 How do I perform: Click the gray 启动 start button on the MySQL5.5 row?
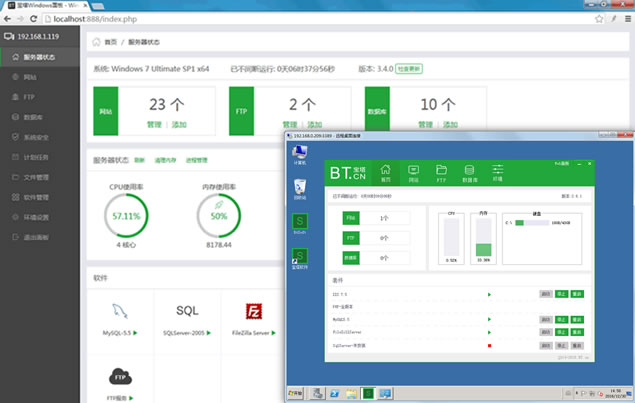coord(546,320)
